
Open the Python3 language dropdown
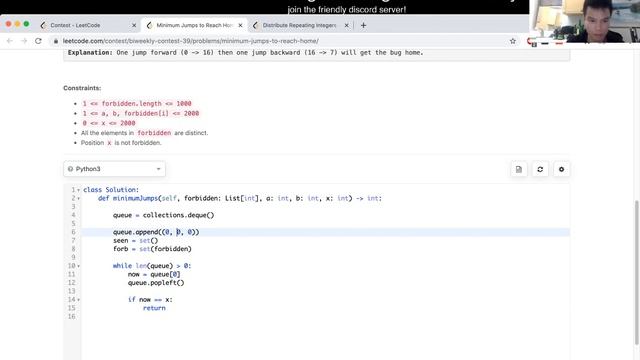pyautogui.click(x=114, y=169)
